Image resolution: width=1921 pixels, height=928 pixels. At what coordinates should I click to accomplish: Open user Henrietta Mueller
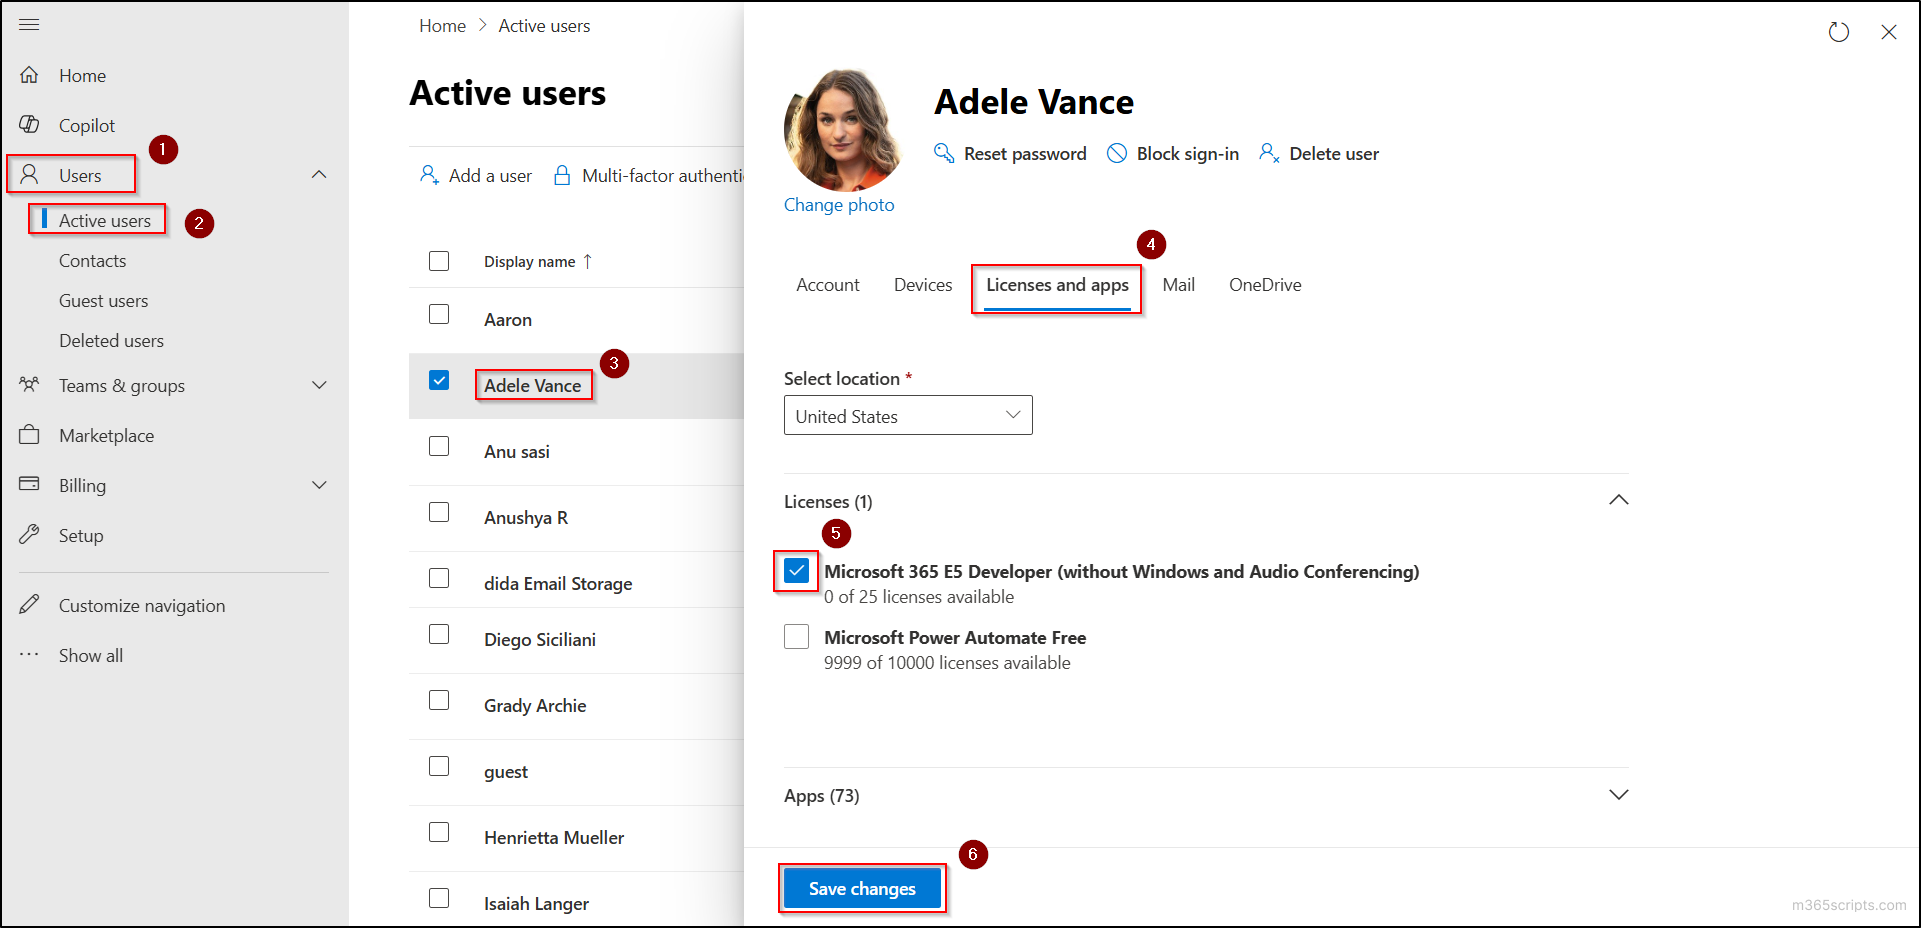coord(554,837)
